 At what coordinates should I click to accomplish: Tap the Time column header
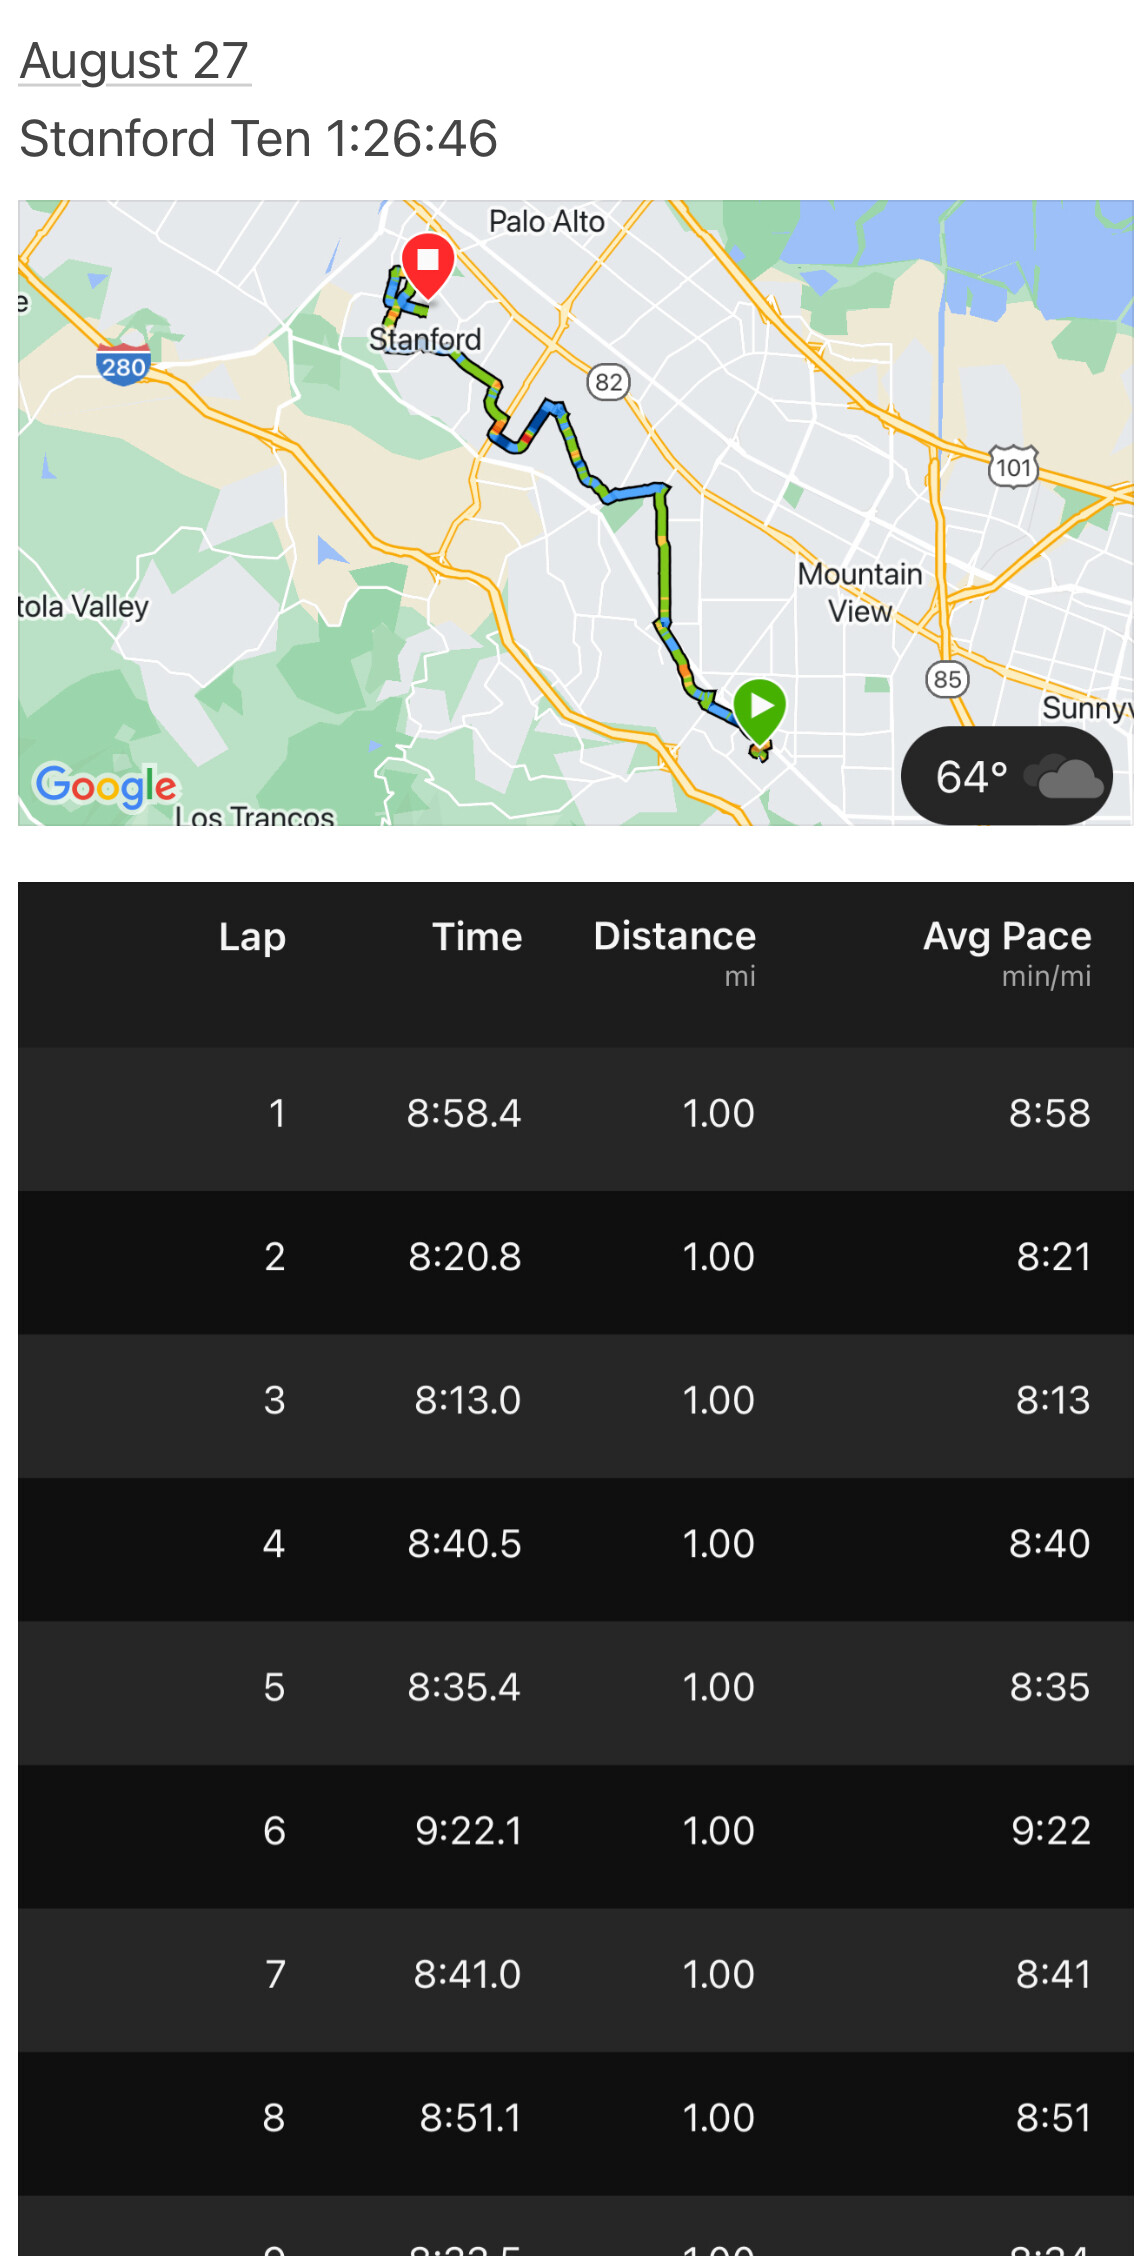point(477,937)
